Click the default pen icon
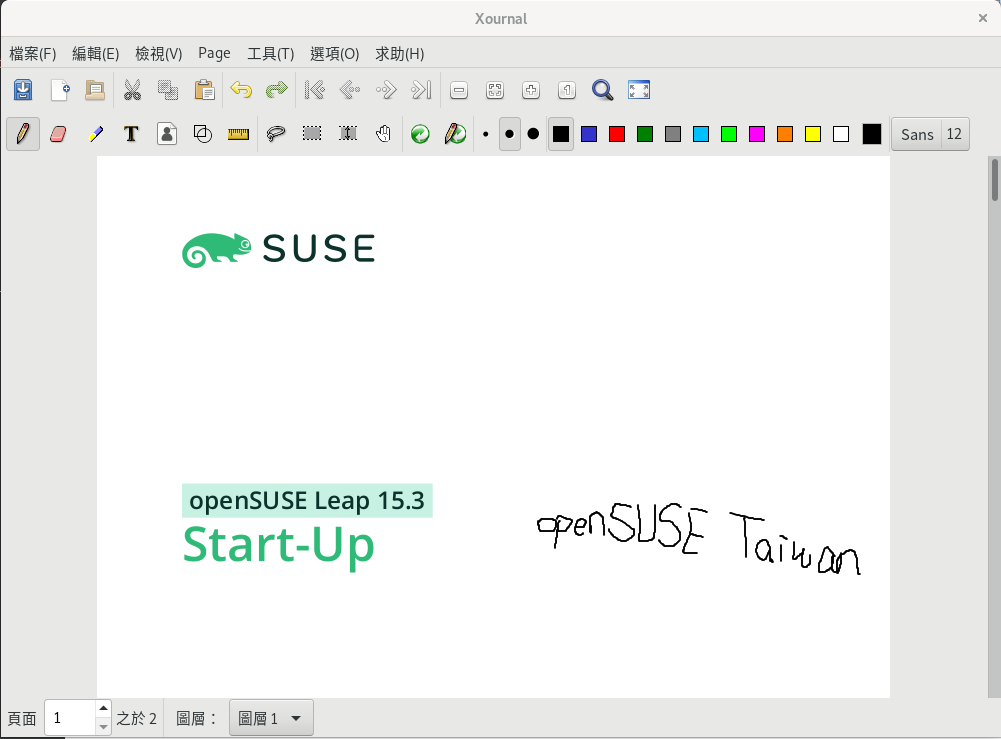 click(x=456, y=134)
